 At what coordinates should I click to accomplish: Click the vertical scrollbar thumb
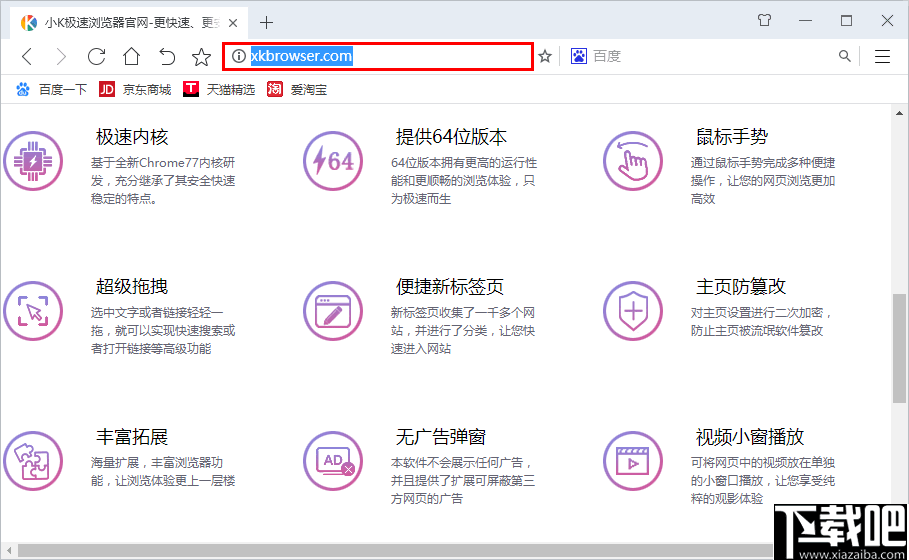coord(899,348)
